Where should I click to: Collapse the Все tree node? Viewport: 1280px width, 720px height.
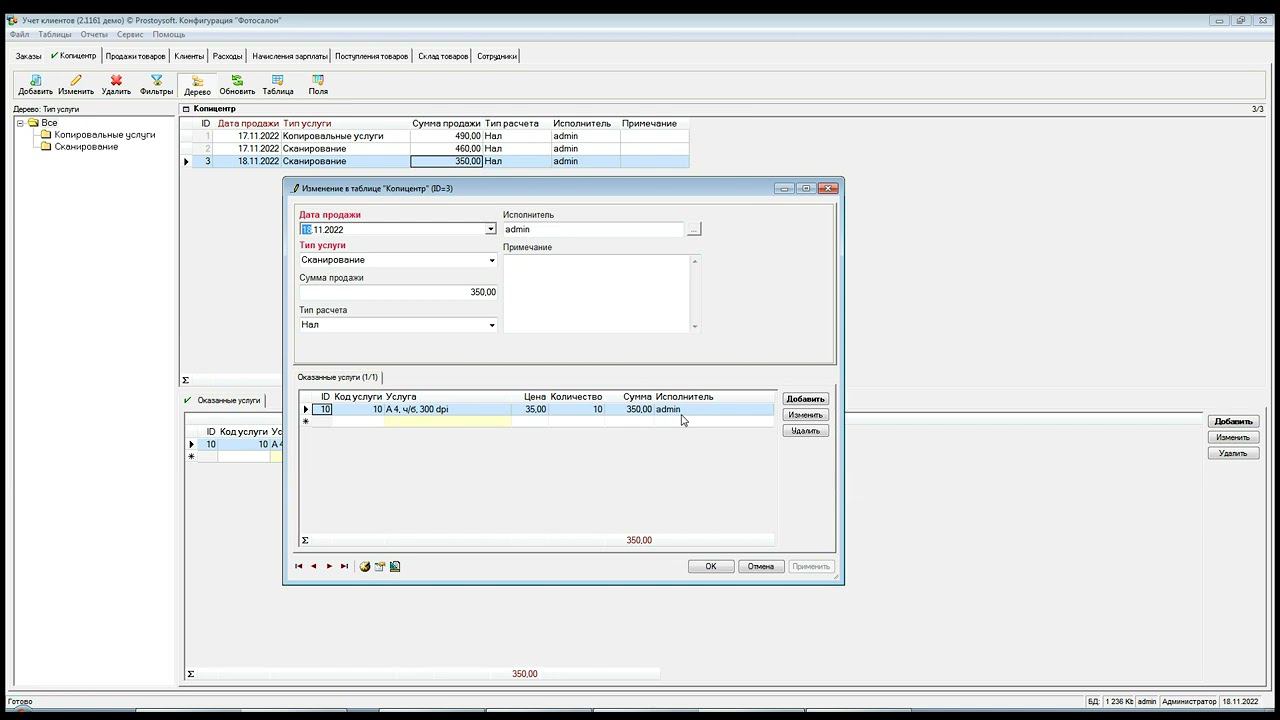20,123
